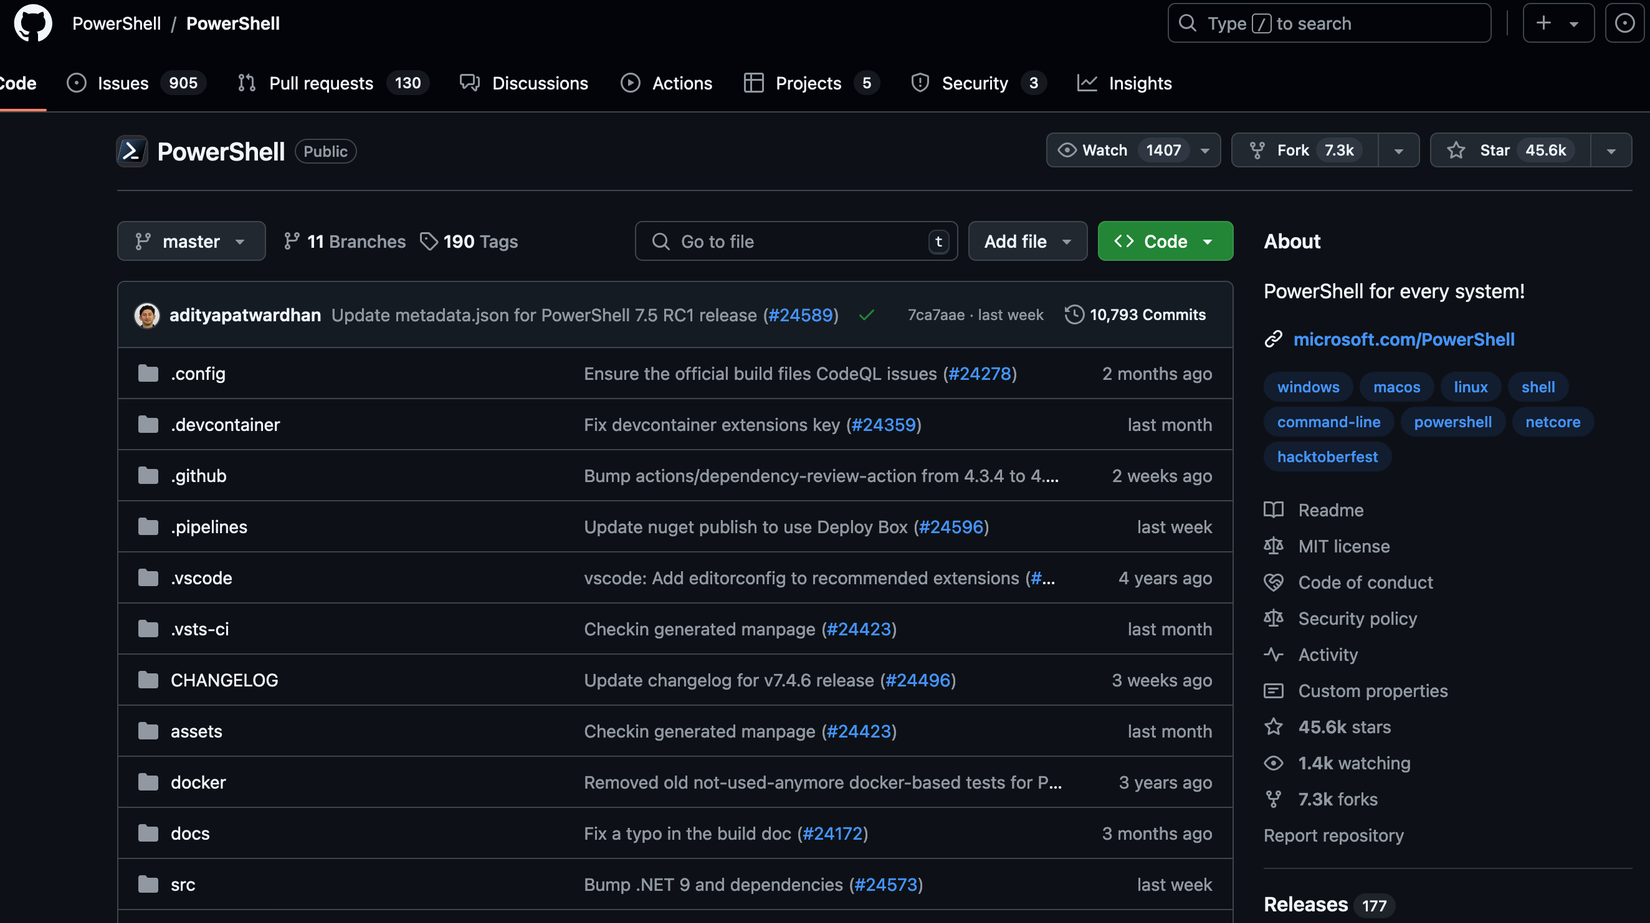Click the PowerShell repository logo icon
This screenshot has width=1650, height=923.
(x=131, y=151)
